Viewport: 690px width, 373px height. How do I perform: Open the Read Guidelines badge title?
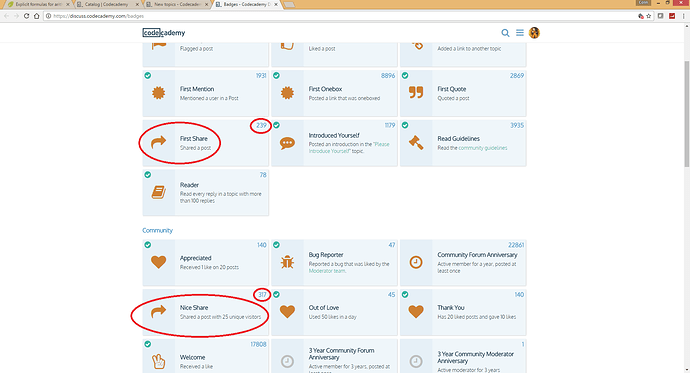[459, 139]
